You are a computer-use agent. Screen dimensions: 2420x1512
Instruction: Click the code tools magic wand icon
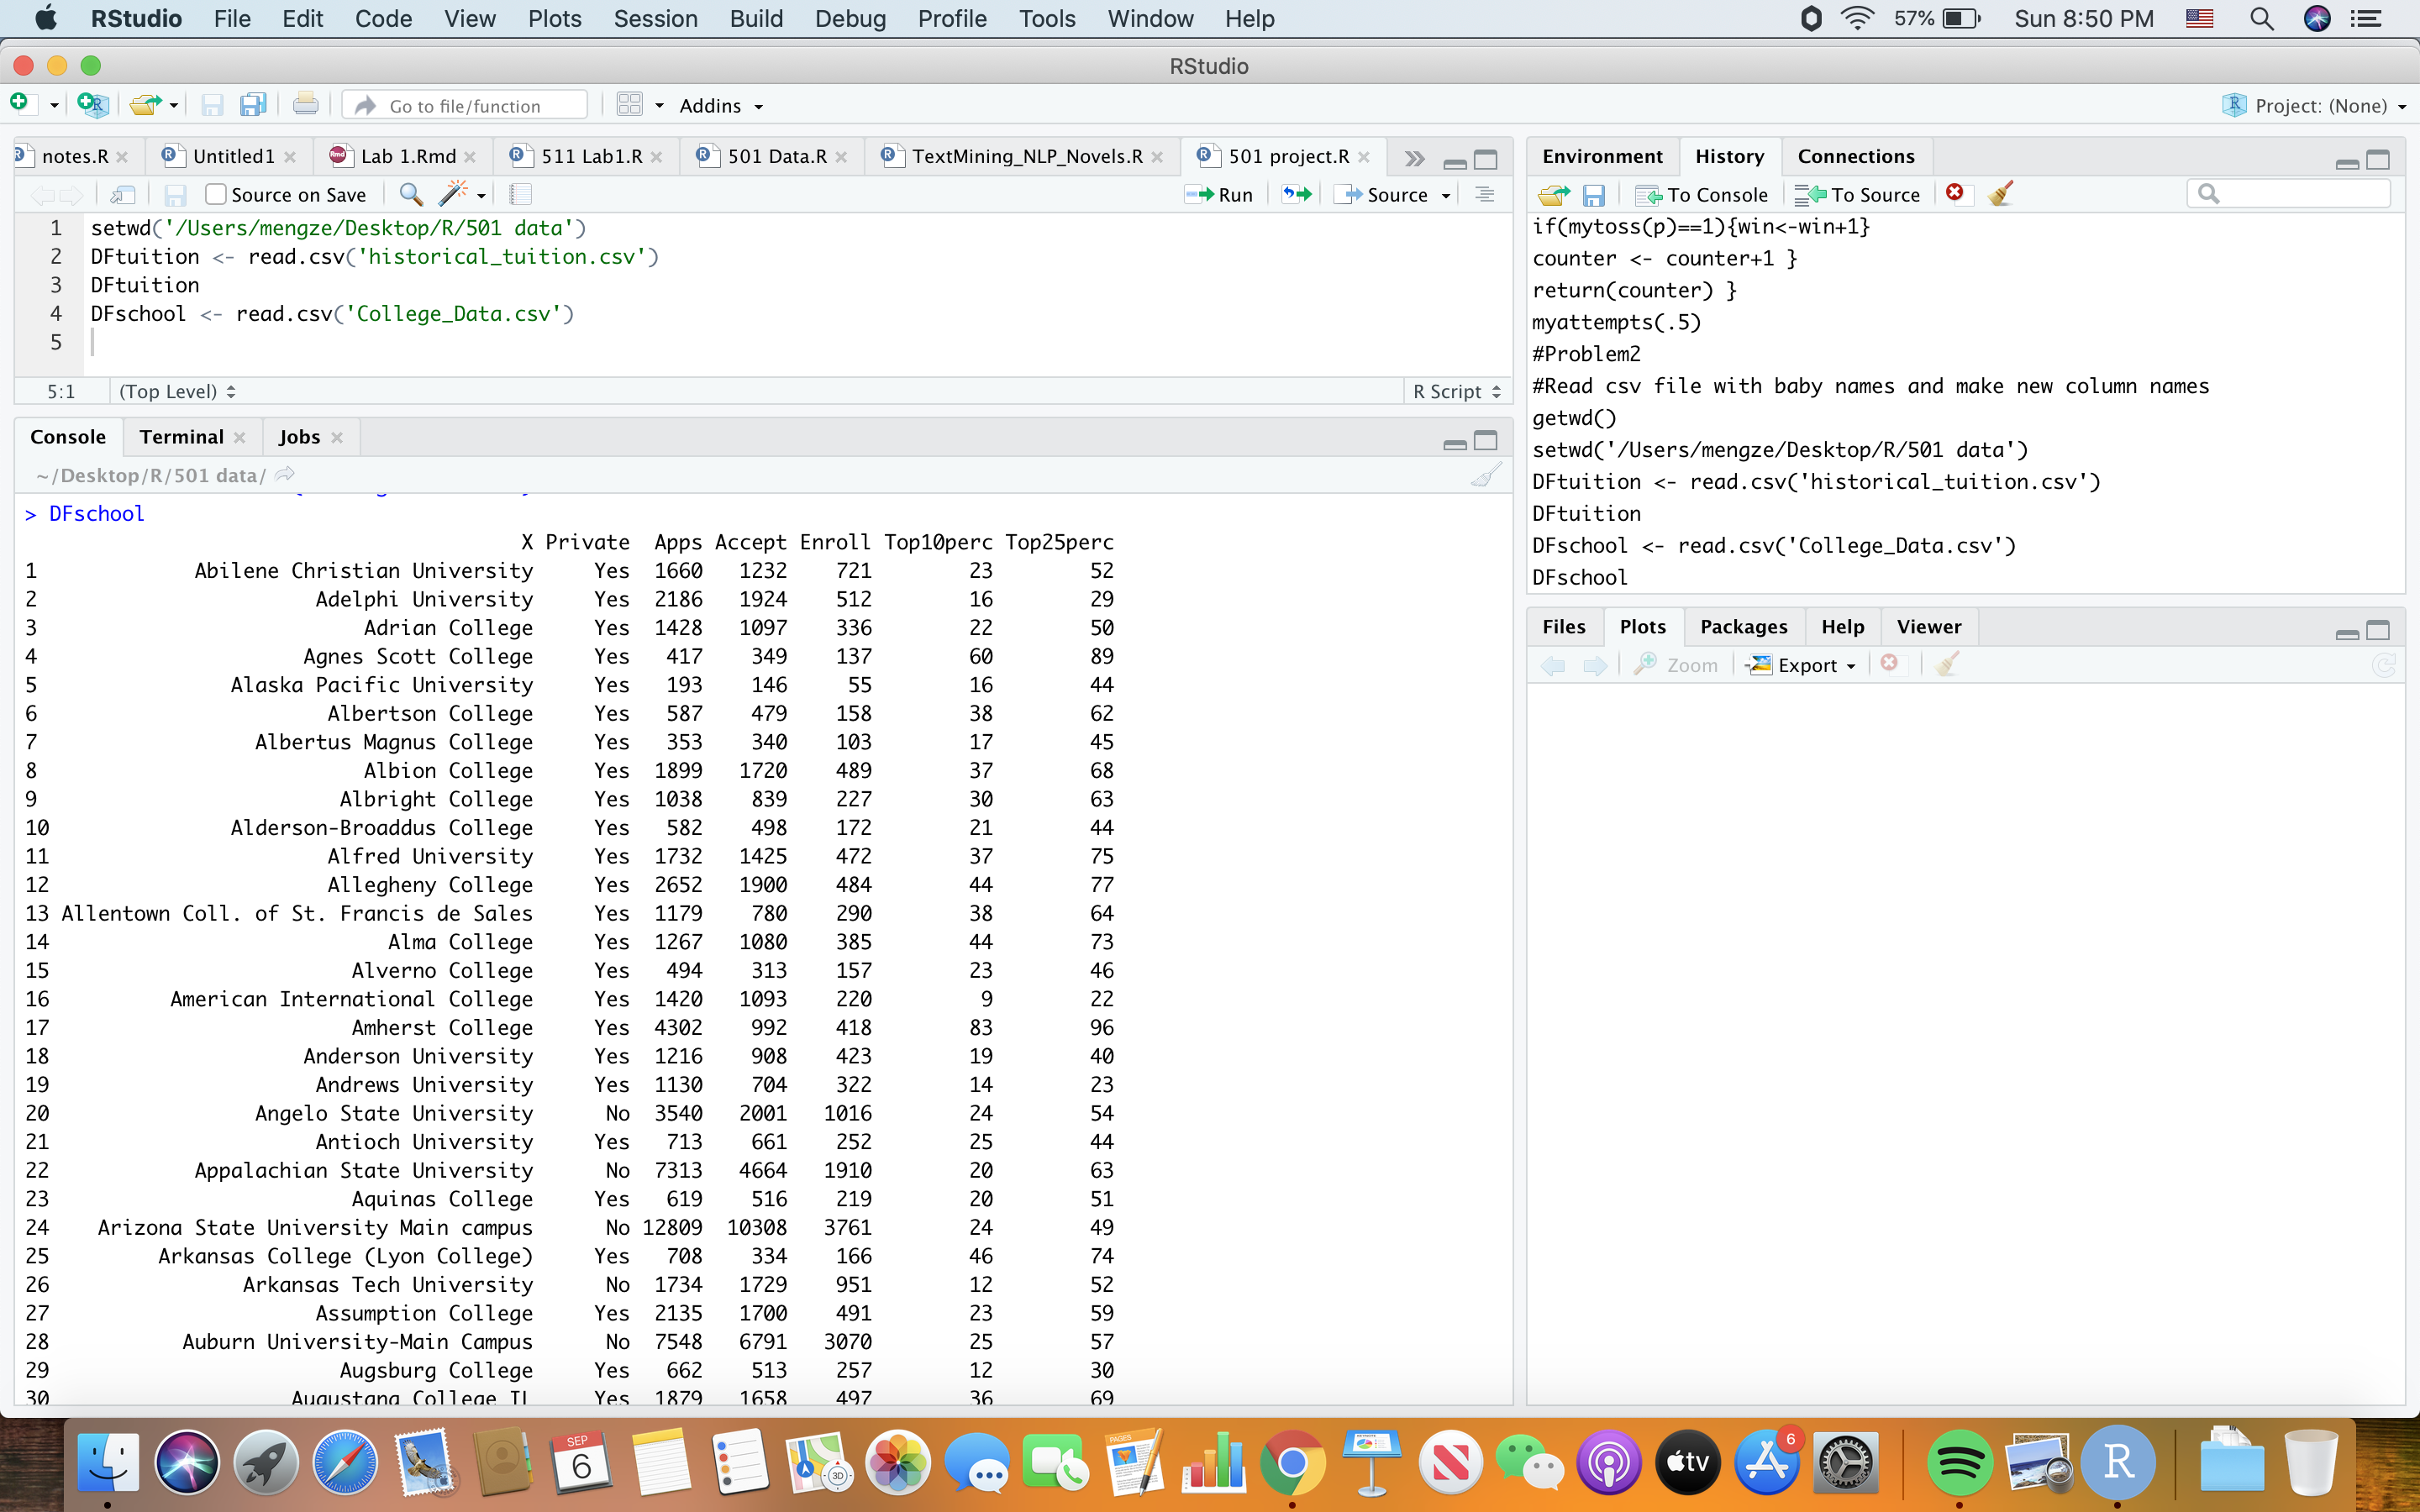(454, 194)
